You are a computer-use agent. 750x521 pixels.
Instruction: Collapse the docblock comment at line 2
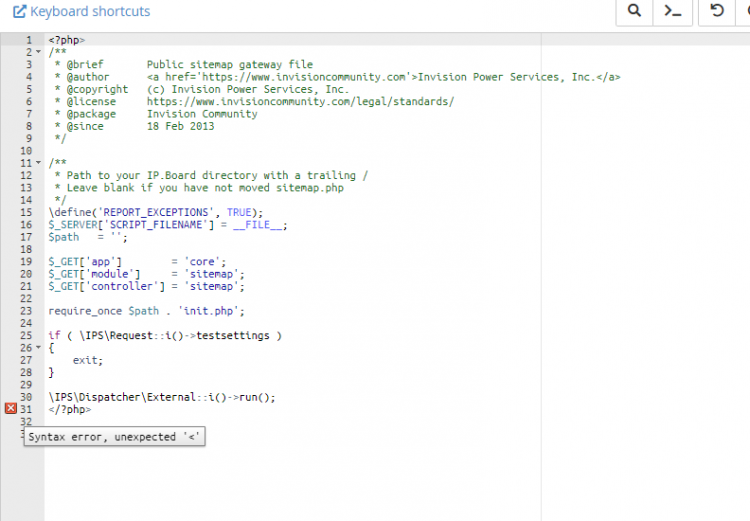tap(38, 52)
